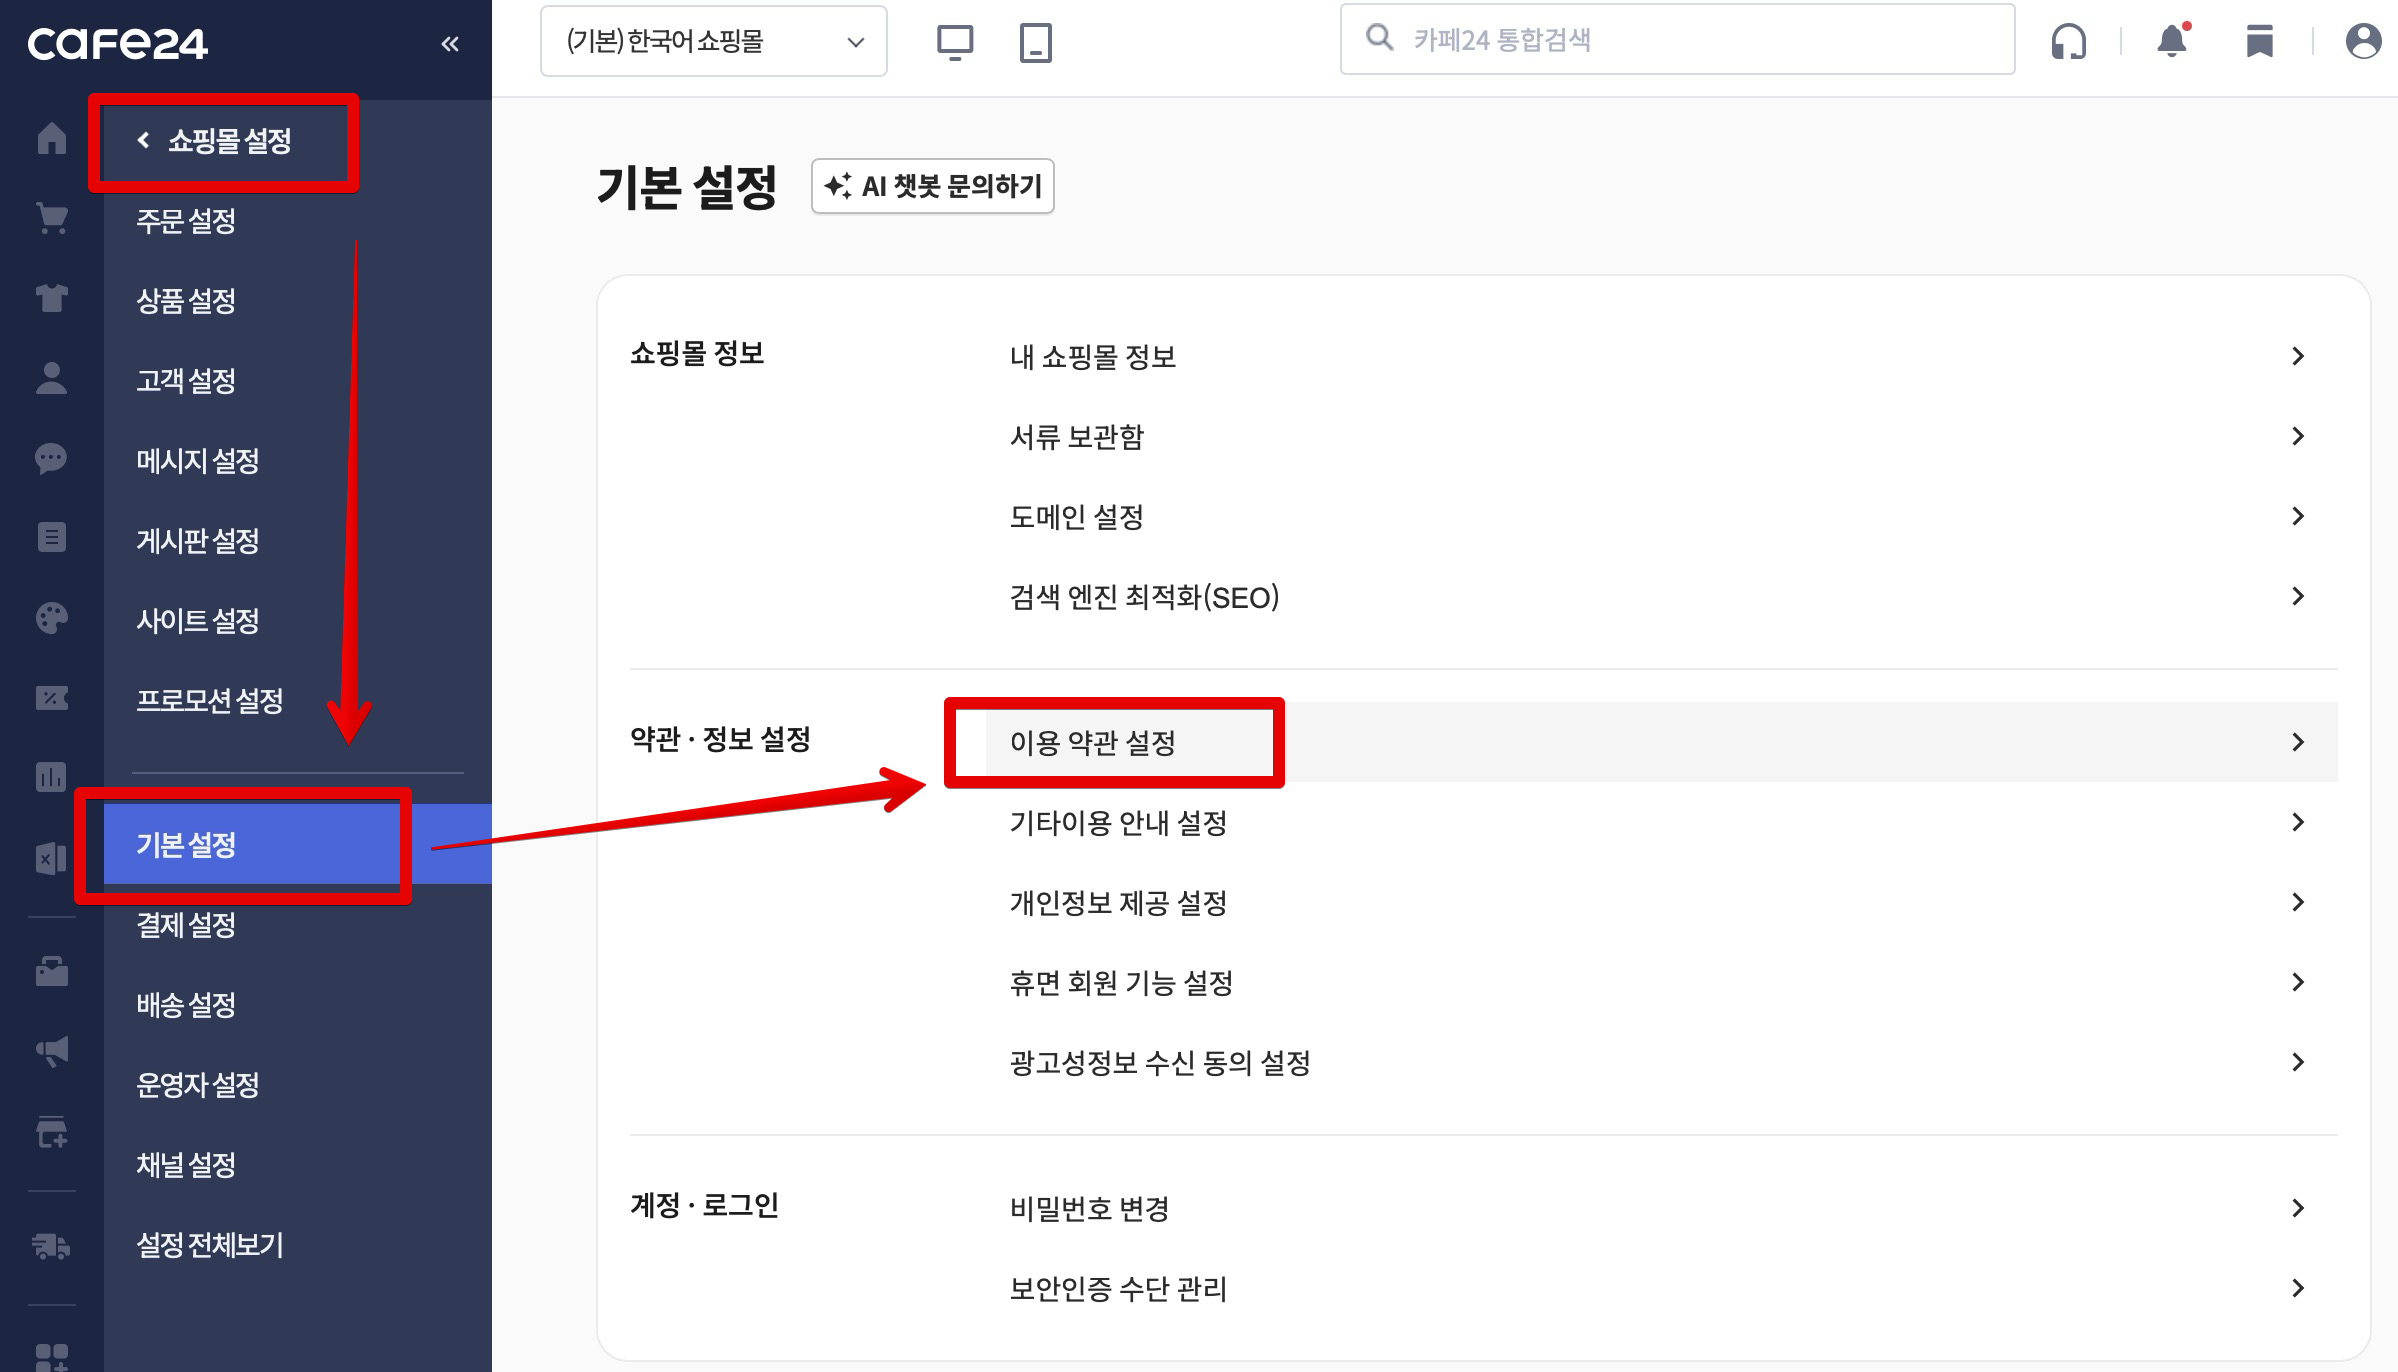Image resolution: width=2398 pixels, height=1372 pixels.
Task: Open the shopping cart orders icon
Action: click(x=51, y=218)
